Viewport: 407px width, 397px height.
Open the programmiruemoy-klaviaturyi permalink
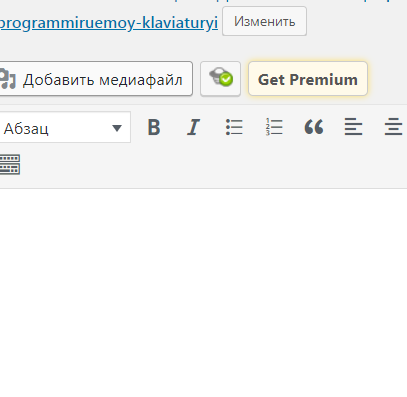pyautogui.click(x=109, y=23)
